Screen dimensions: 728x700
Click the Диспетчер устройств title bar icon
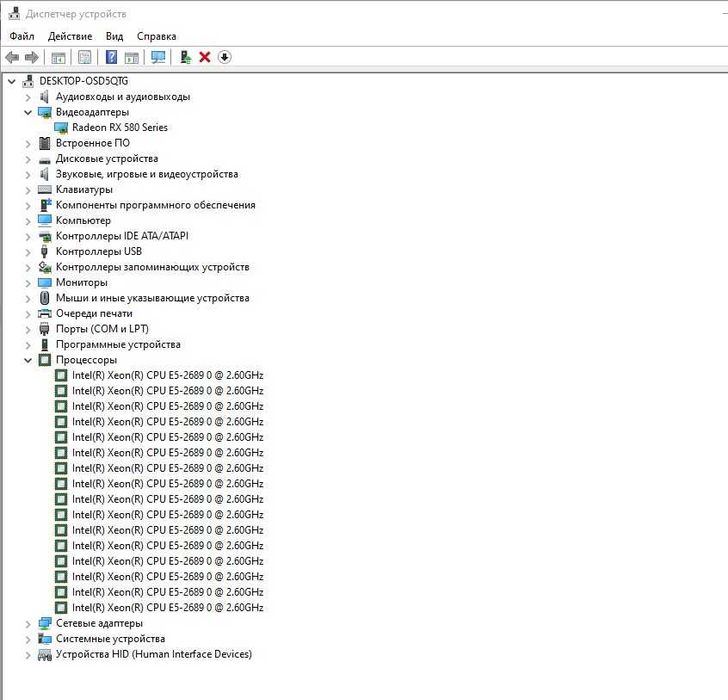[14, 13]
